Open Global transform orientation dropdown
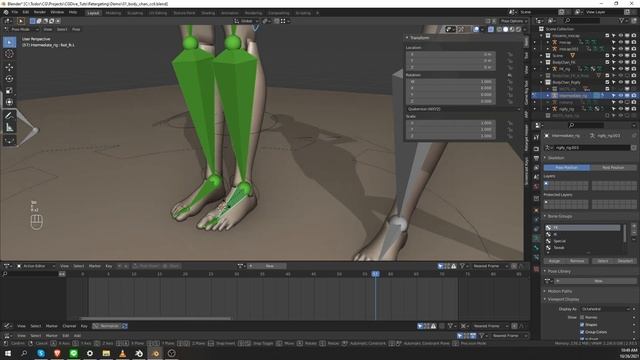This screenshot has width=640, height=360. pyautogui.click(x=246, y=21)
